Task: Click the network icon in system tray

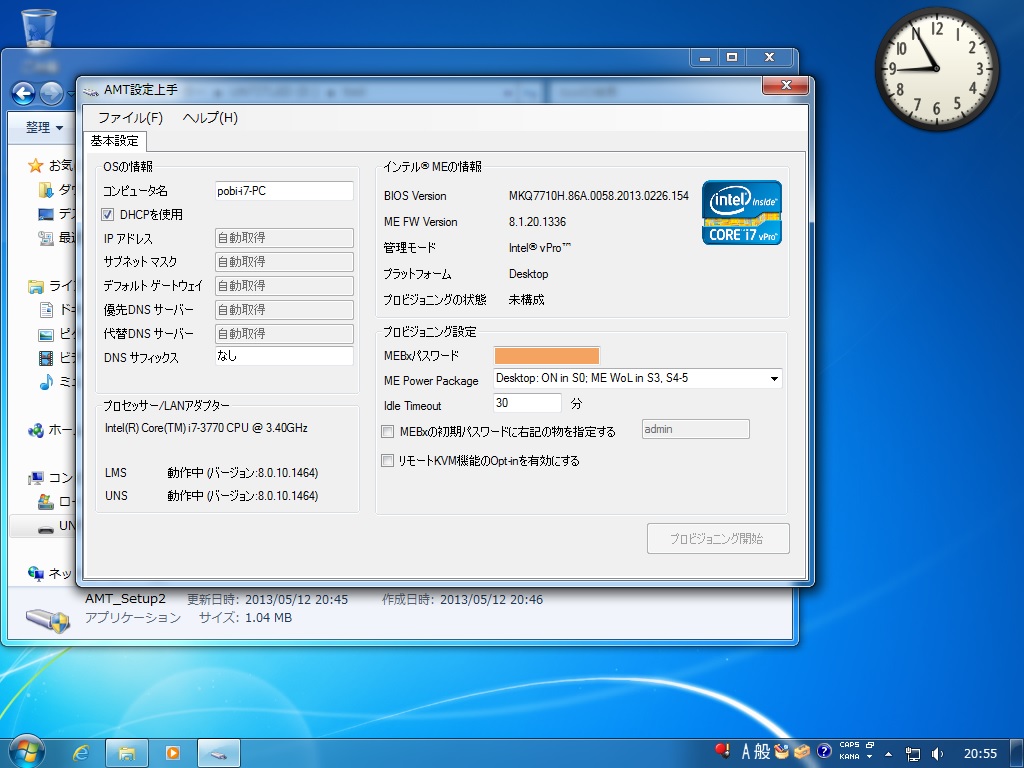Action: [x=912, y=753]
